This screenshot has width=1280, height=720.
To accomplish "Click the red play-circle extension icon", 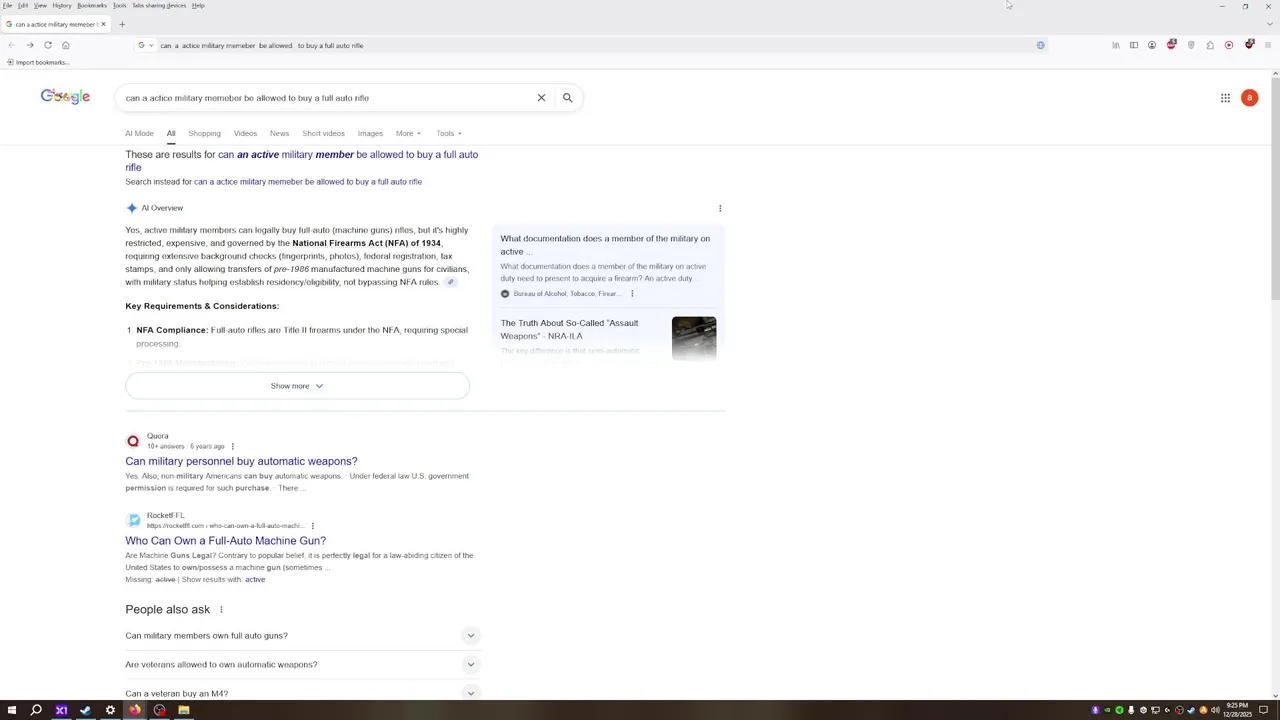I will click(1229, 45).
